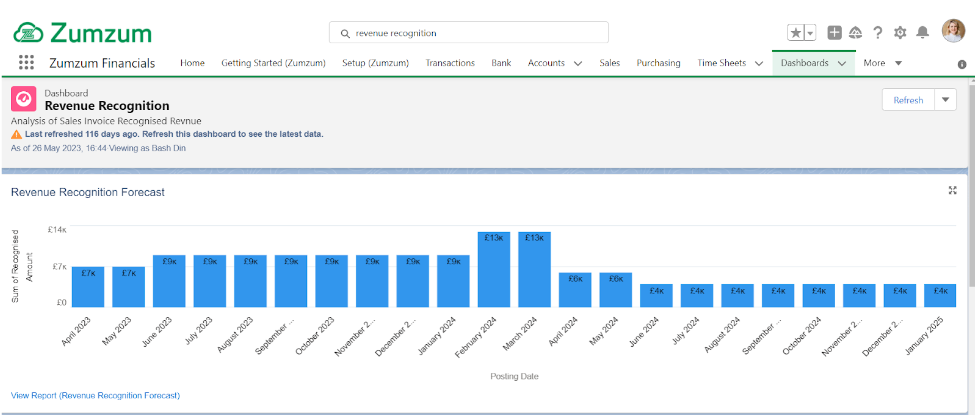The width and height of the screenshot is (975, 415).
Task: Expand the Revenue Recognition Forecast chart
Action: click(952, 190)
